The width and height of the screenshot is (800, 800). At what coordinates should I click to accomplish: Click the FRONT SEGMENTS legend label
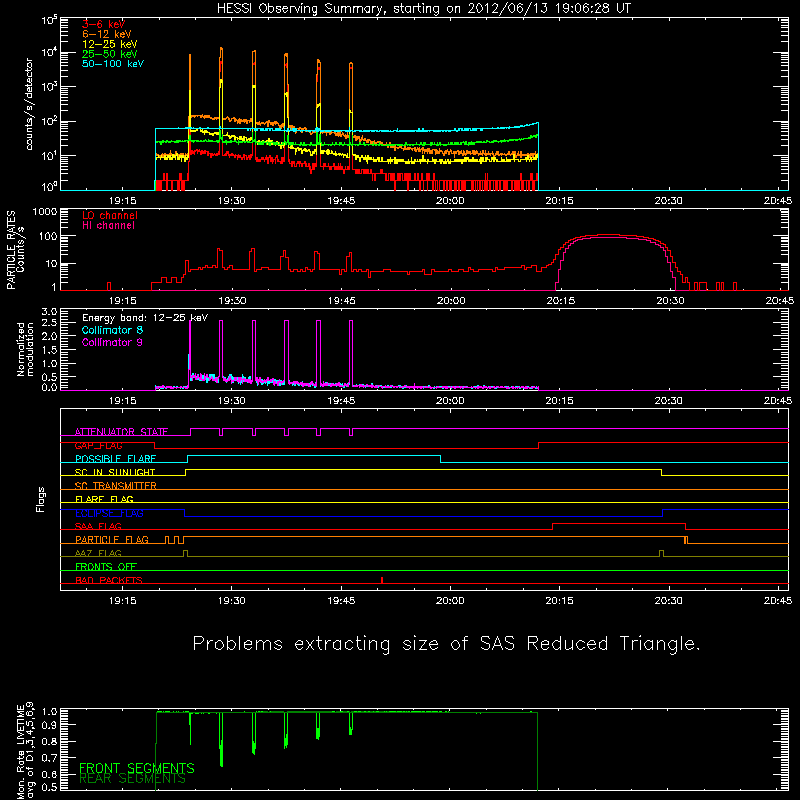(x=137, y=768)
